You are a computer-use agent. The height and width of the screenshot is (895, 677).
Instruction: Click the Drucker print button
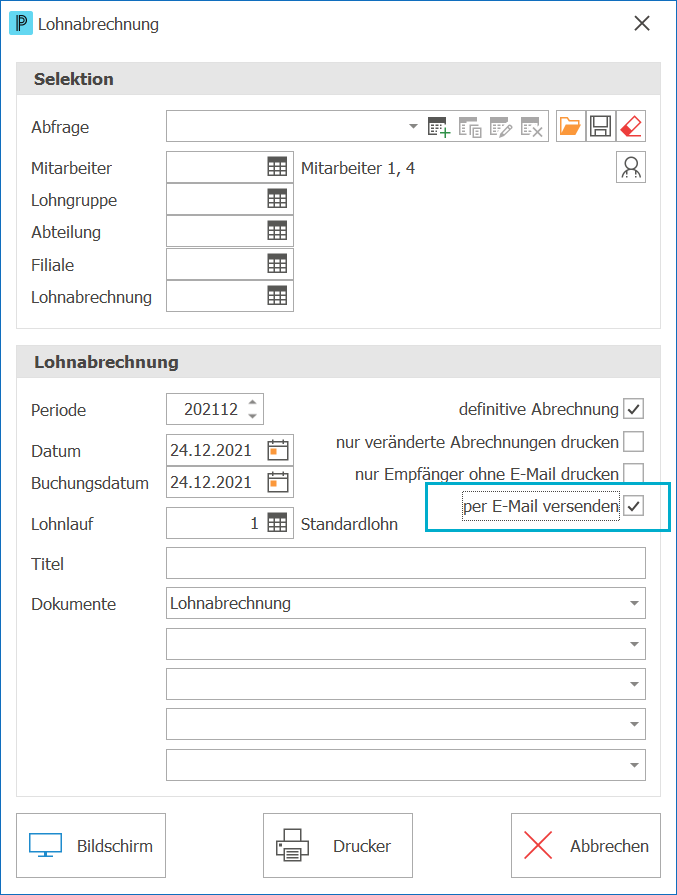(x=338, y=845)
